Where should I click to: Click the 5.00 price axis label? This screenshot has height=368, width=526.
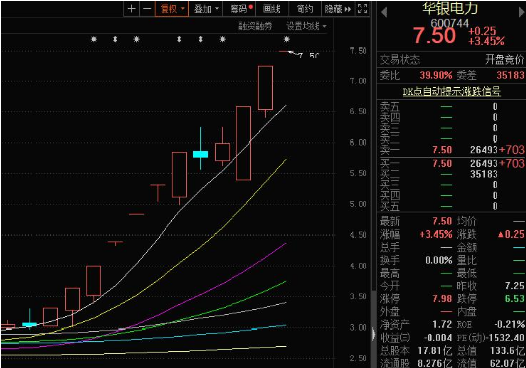[x=358, y=204]
